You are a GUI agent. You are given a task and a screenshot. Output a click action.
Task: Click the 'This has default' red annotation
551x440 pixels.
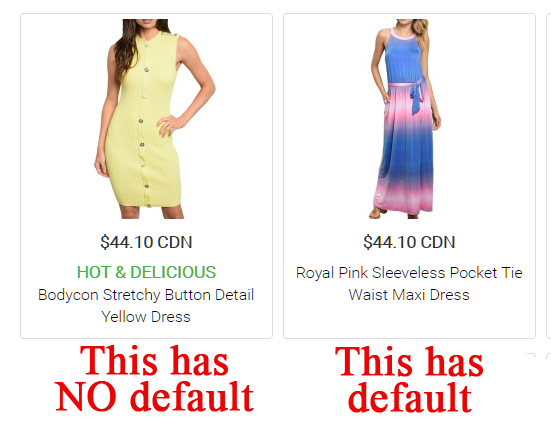pos(409,379)
